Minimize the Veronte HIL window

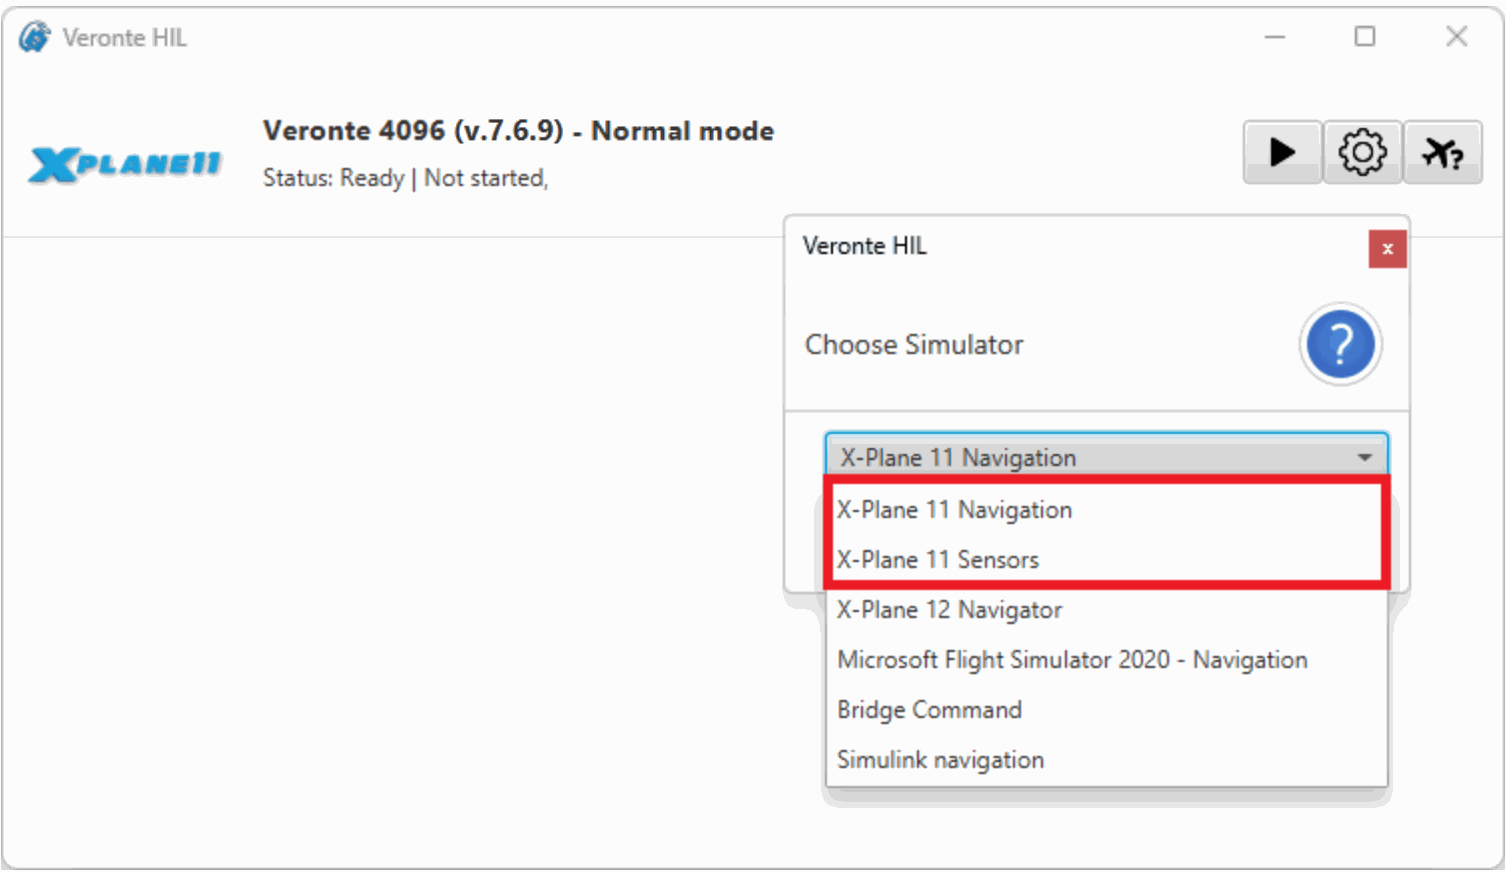(1275, 37)
